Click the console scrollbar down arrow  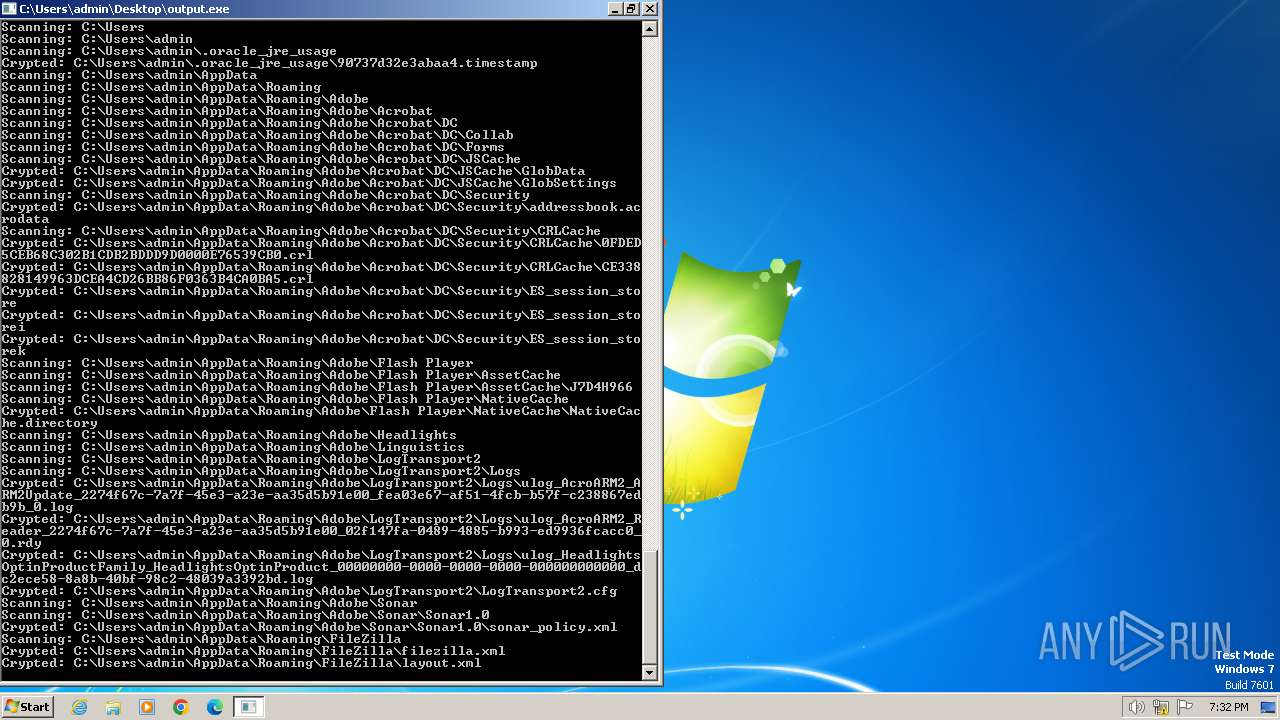pyautogui.click(x=650, y=673)
